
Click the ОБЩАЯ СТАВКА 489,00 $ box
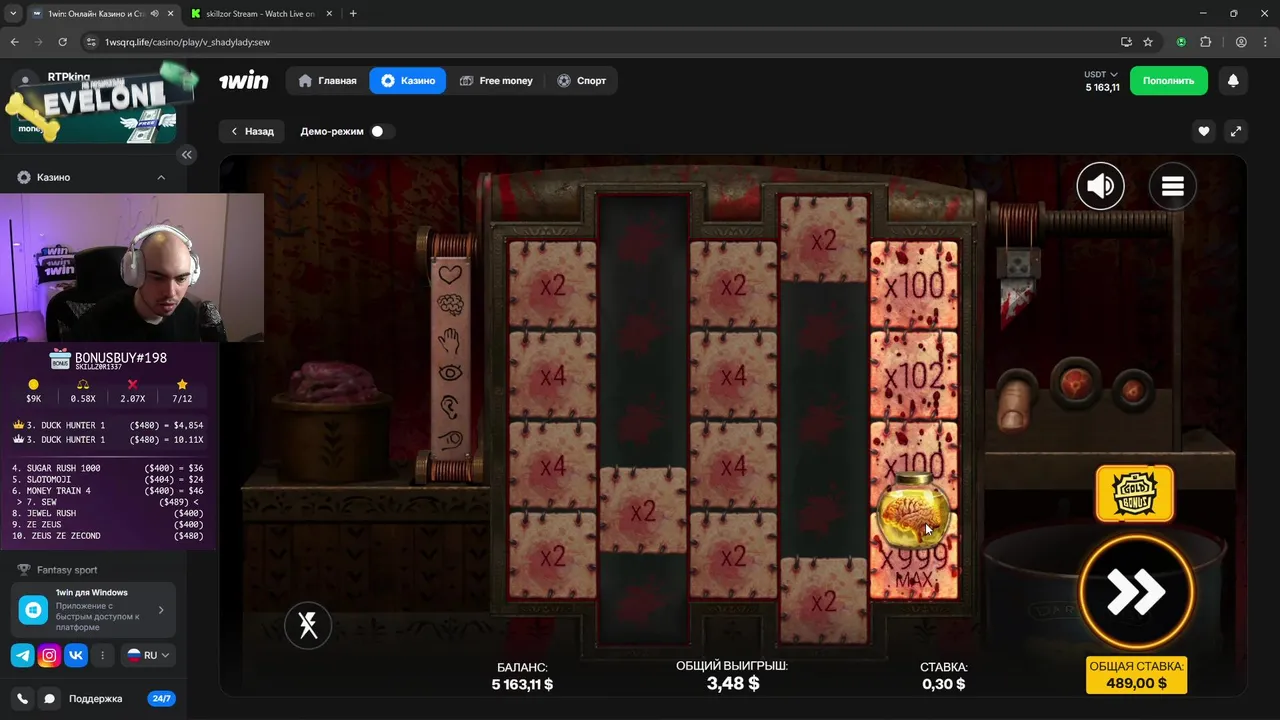pos(1136,675)
